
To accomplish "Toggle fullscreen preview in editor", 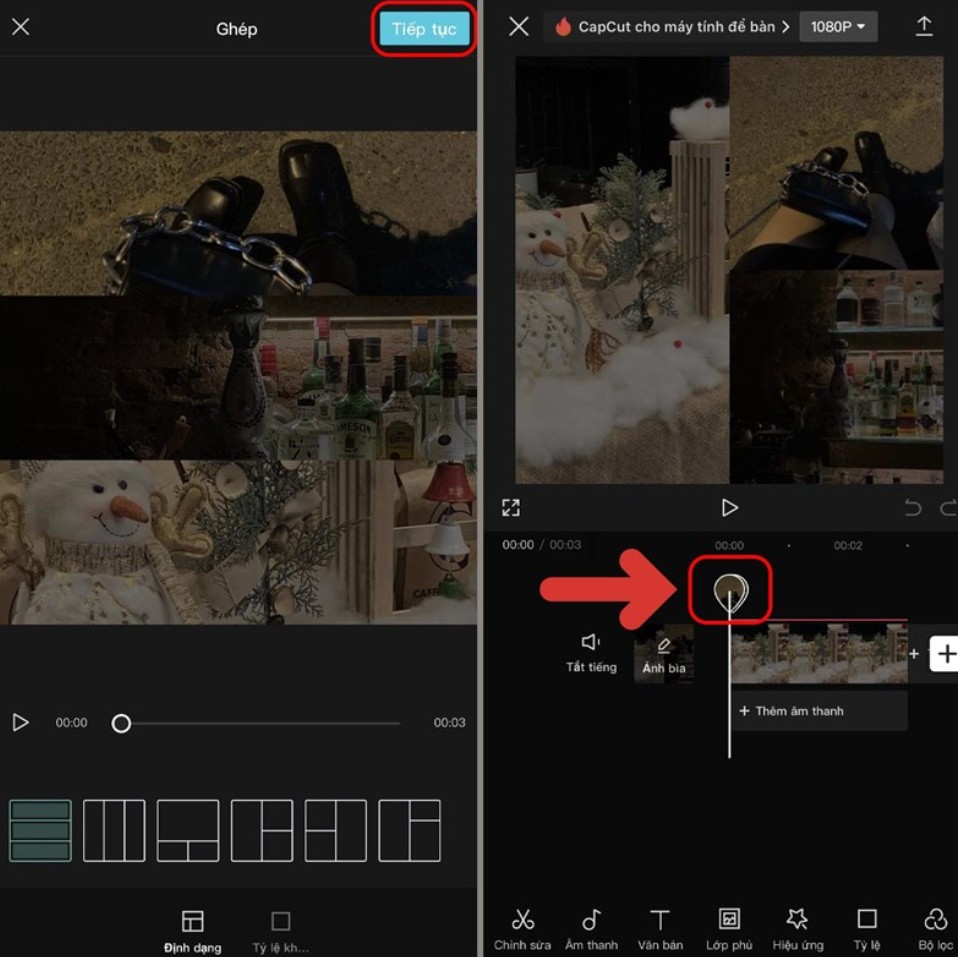I will (x=511, y=508).
